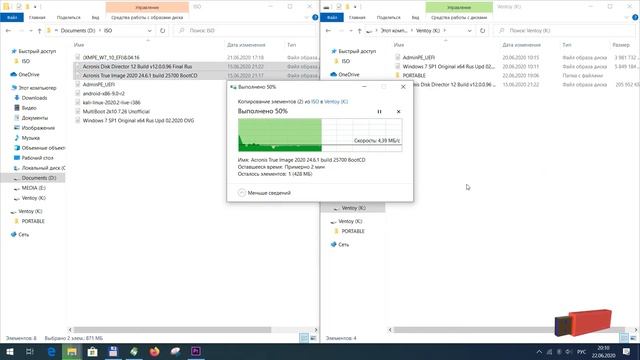Screen dimensions: 640x360
Task: Sort Ventoy window by Размер column
Action: pyautogui.click(x=621, y=45)
